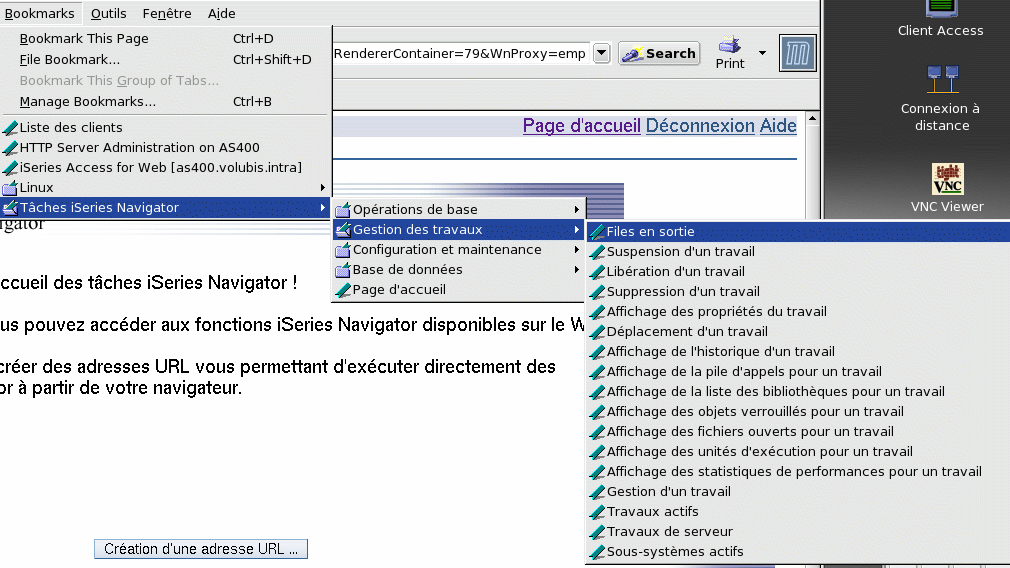Expand Tâches iSeries Navigator submenu arrow
Viewport: 1010px width, 568px height.
coord(322,207)
